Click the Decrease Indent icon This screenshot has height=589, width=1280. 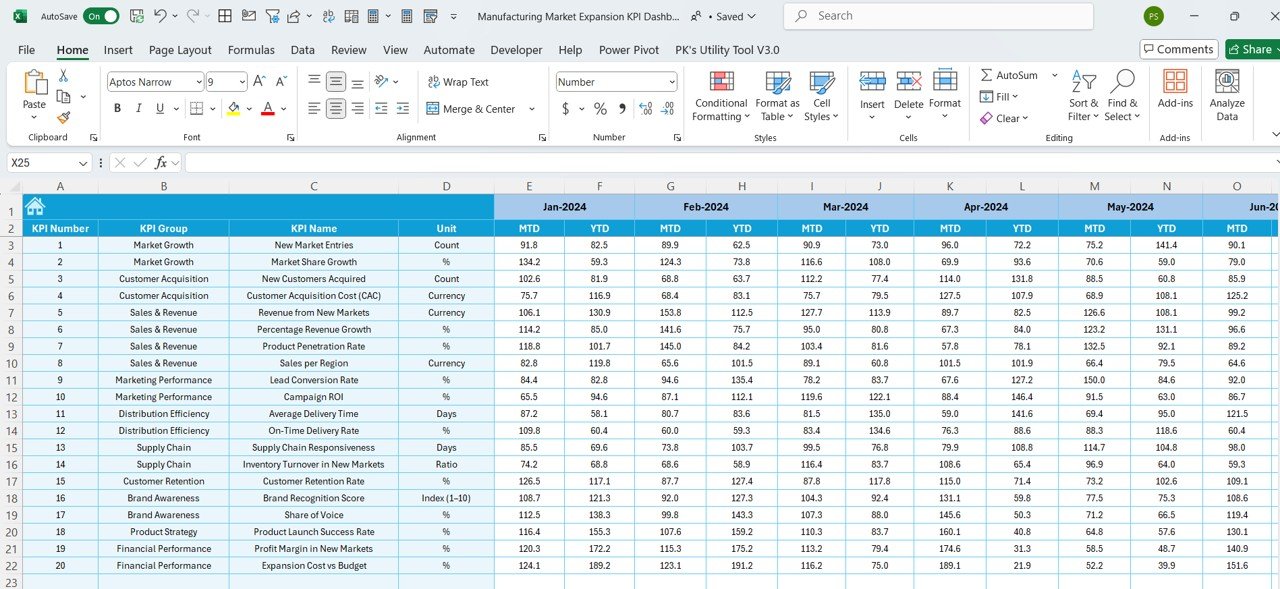381,108
